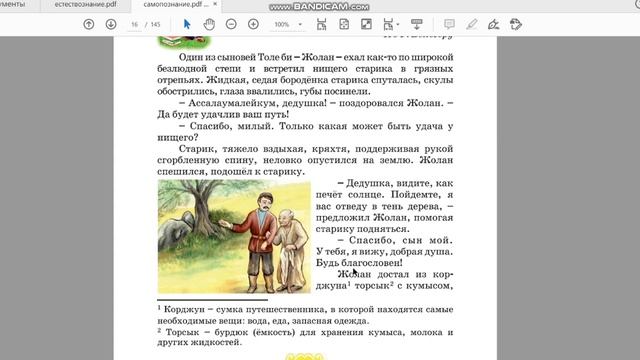Open the page display options dropdown arrow
This screenshot has height=360, width=640.
pos(398,24)
